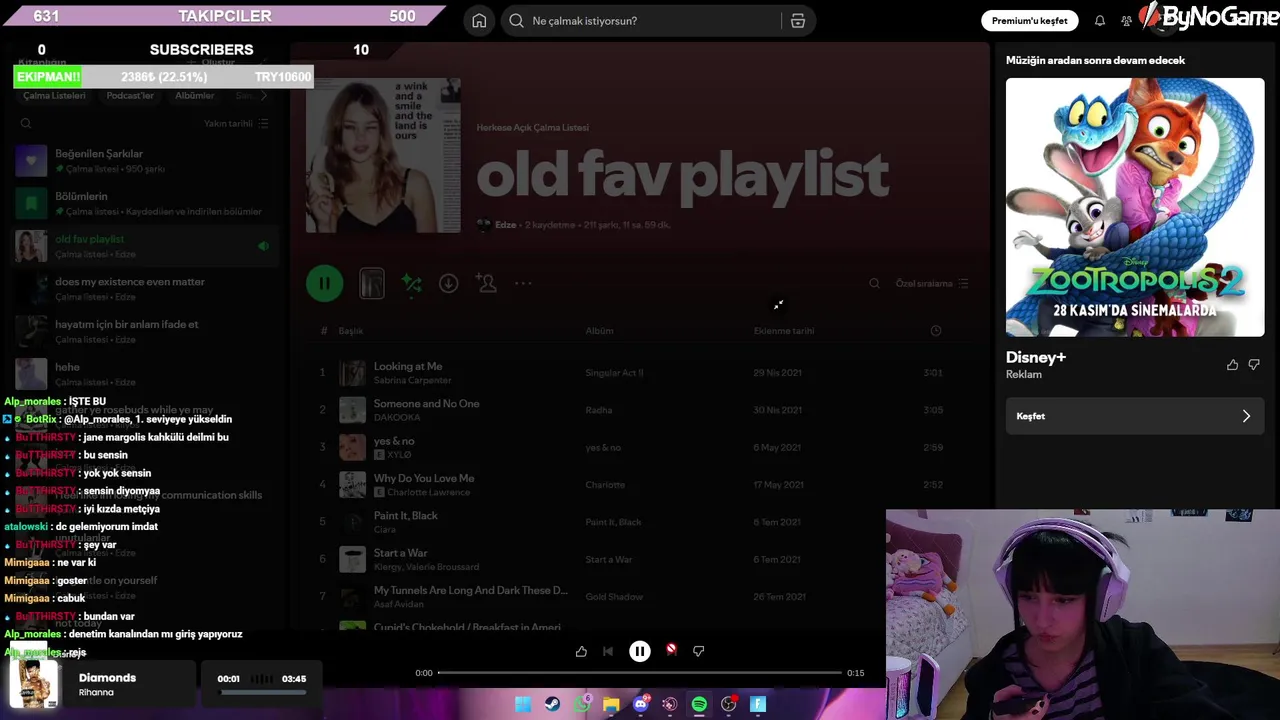
Task: Click the "Keşfet" button with arrow
Action: (1135, 416)
